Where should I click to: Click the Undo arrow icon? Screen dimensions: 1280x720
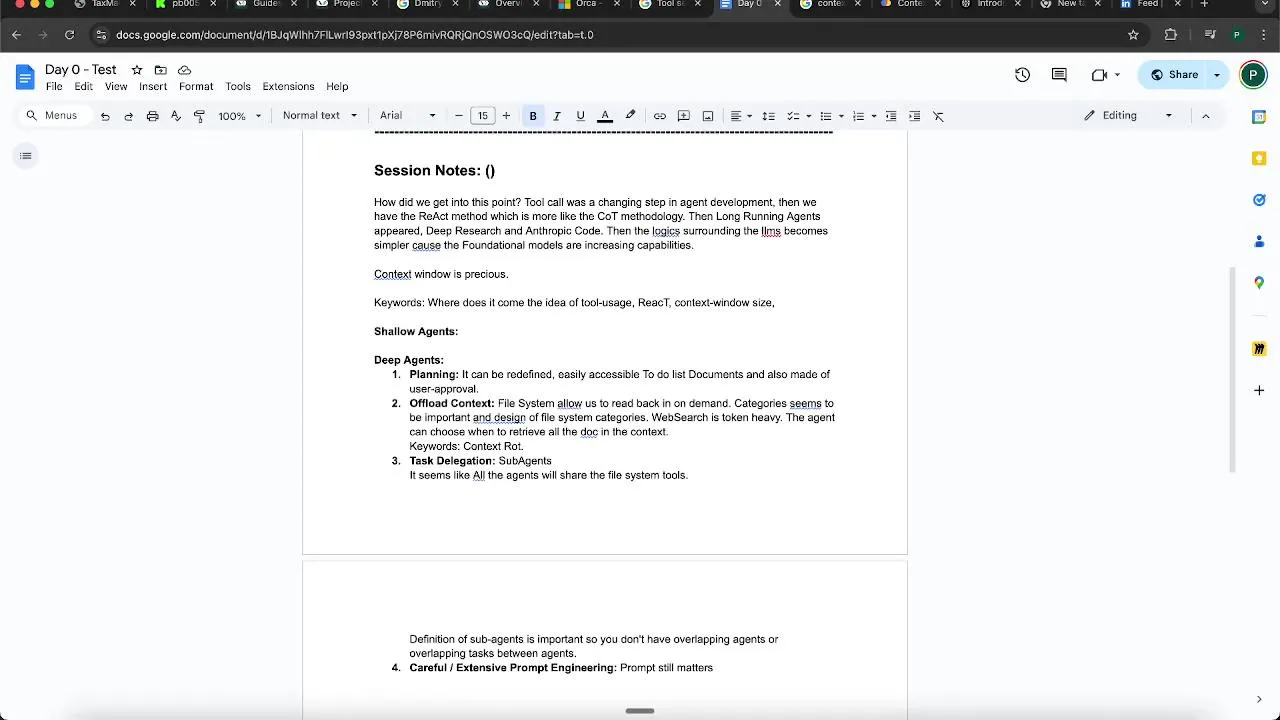coord(105,116)
